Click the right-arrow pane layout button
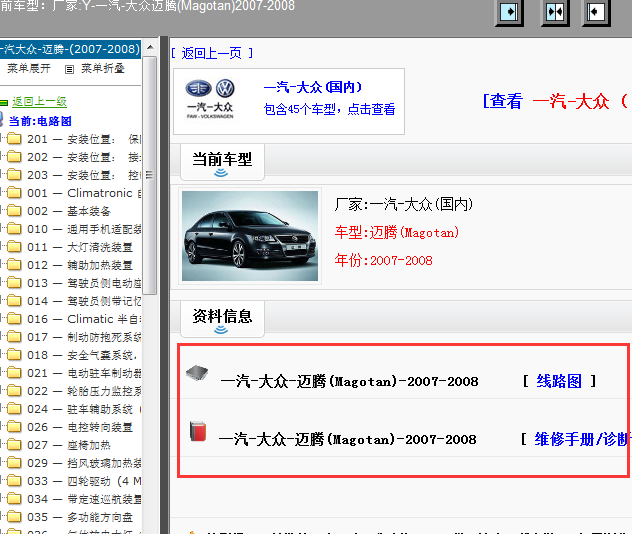Viewport: 632px width, 534px height. click(509, 12)
